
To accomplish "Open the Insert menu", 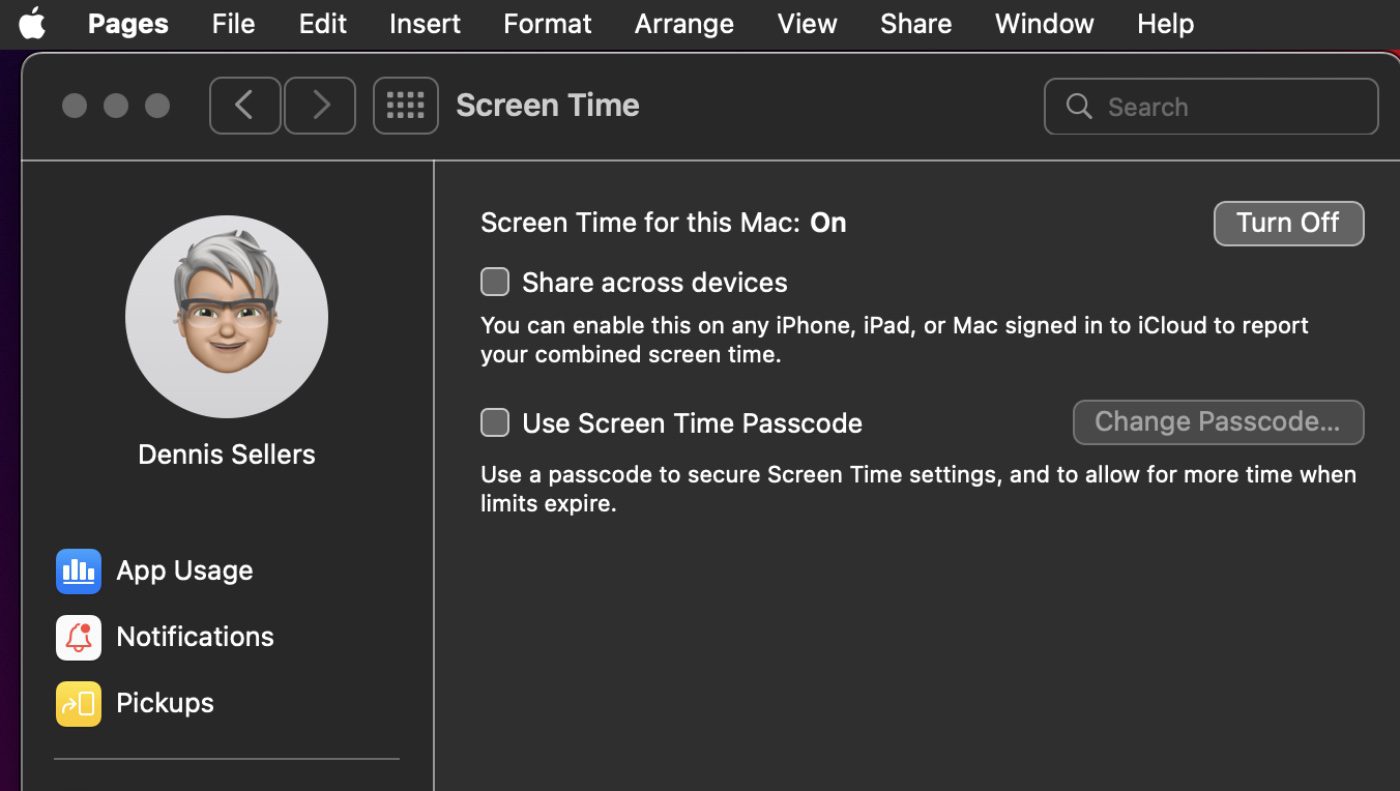I will point(425,23).
